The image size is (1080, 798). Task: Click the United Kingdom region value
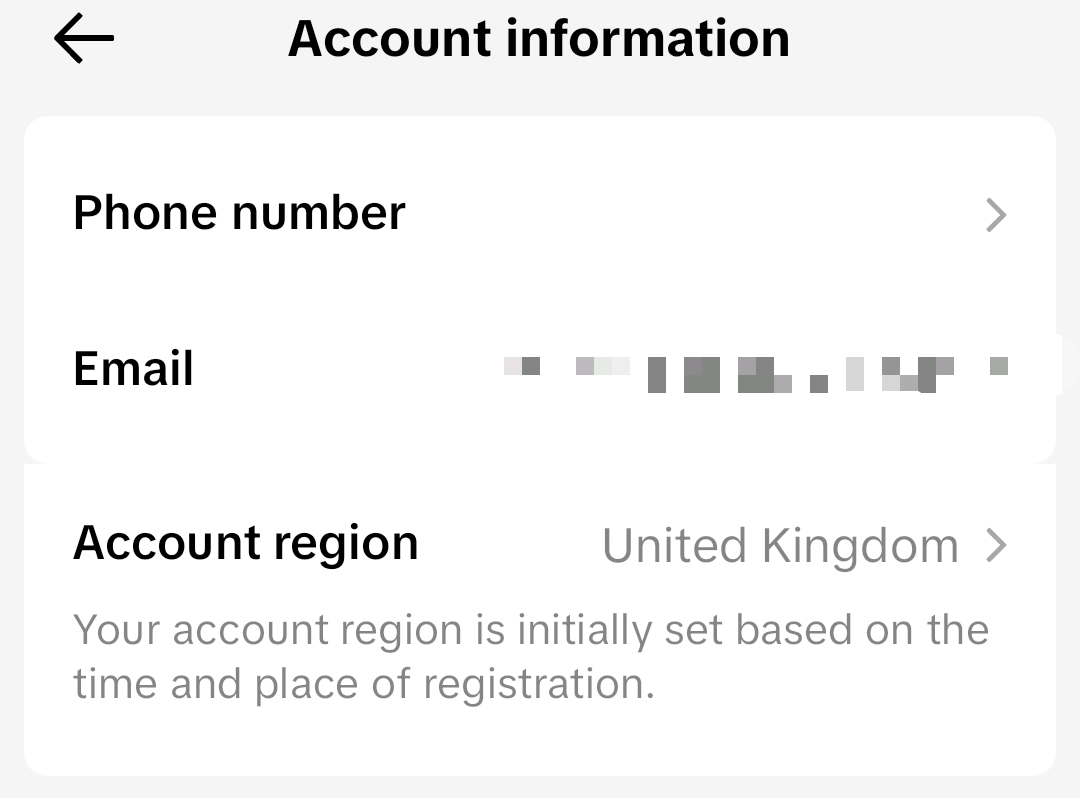pos(780,546)
